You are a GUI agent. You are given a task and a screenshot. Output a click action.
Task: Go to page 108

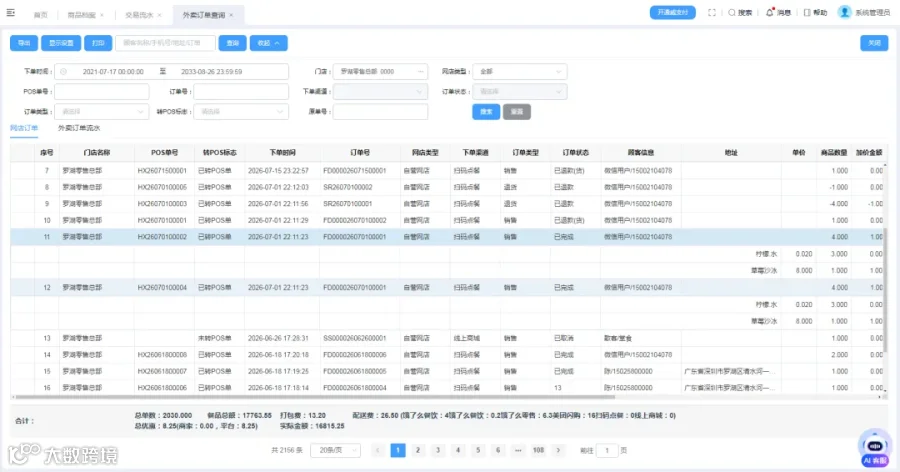538,450
